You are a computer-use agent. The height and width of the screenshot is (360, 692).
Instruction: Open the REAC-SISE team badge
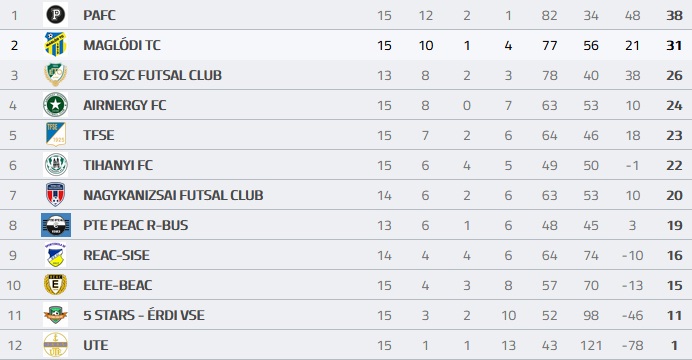pos(56,255)
